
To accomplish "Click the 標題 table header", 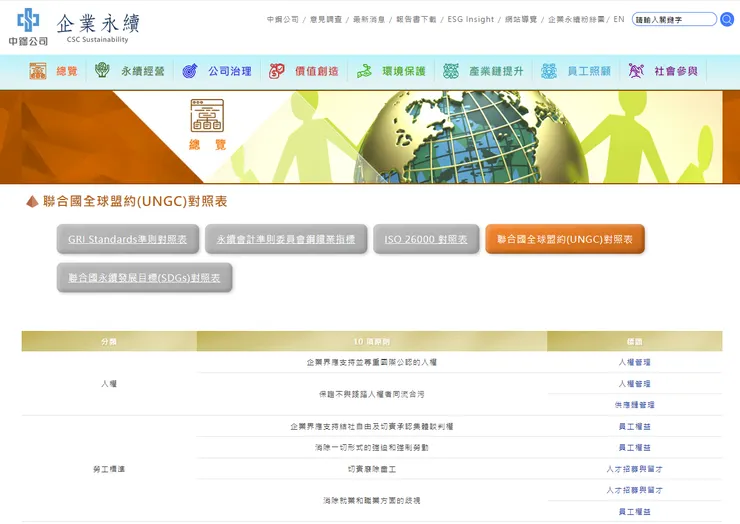I will 634,341.
